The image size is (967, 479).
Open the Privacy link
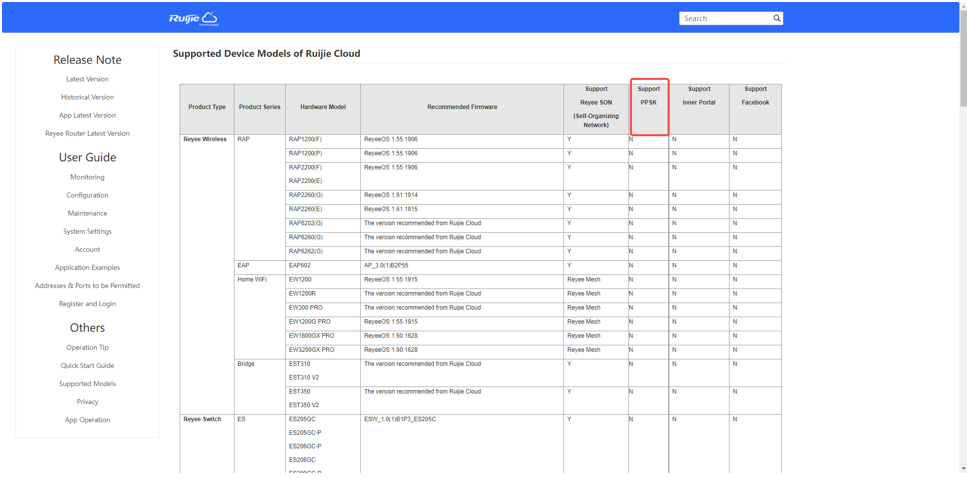(88, 401)
